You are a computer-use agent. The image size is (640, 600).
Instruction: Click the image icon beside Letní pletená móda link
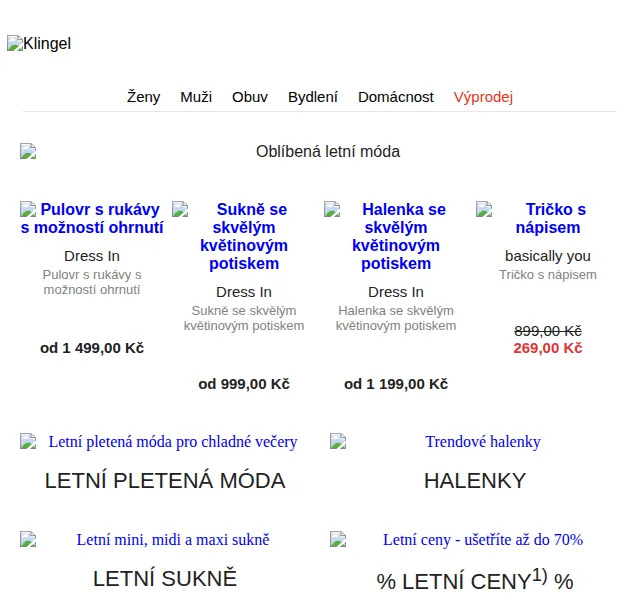click(28, 441)
